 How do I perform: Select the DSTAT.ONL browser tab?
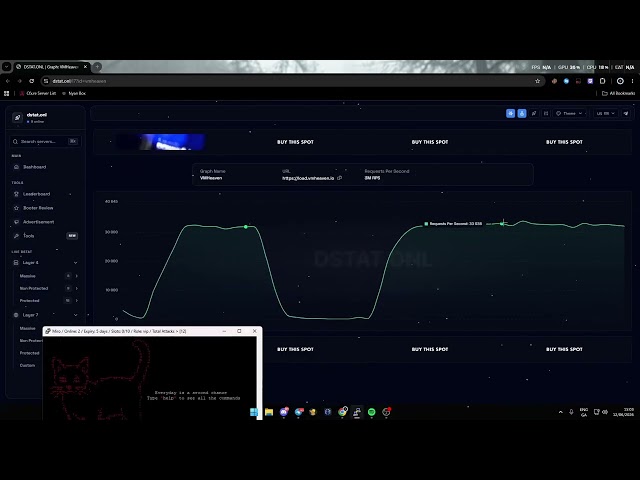tap(51, 67)
